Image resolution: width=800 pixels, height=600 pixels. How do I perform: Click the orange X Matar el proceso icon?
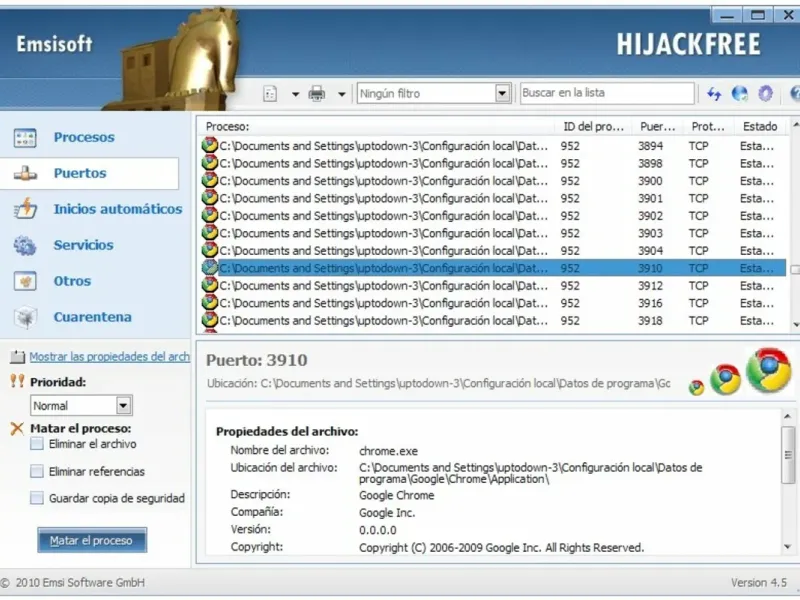(x=17, y=429)
